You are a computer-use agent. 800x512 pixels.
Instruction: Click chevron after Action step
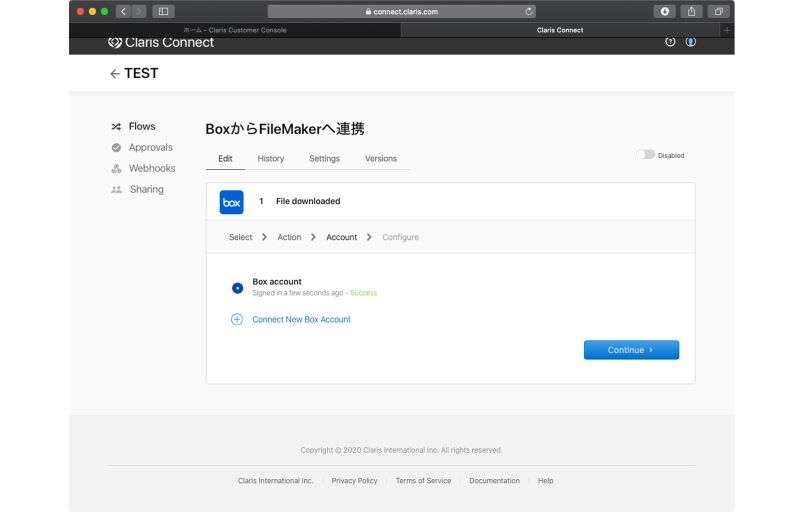[313, 237]
